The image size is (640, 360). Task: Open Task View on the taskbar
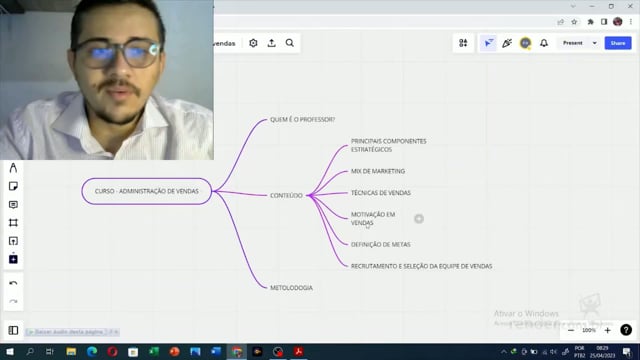click(x=50, y=351)
